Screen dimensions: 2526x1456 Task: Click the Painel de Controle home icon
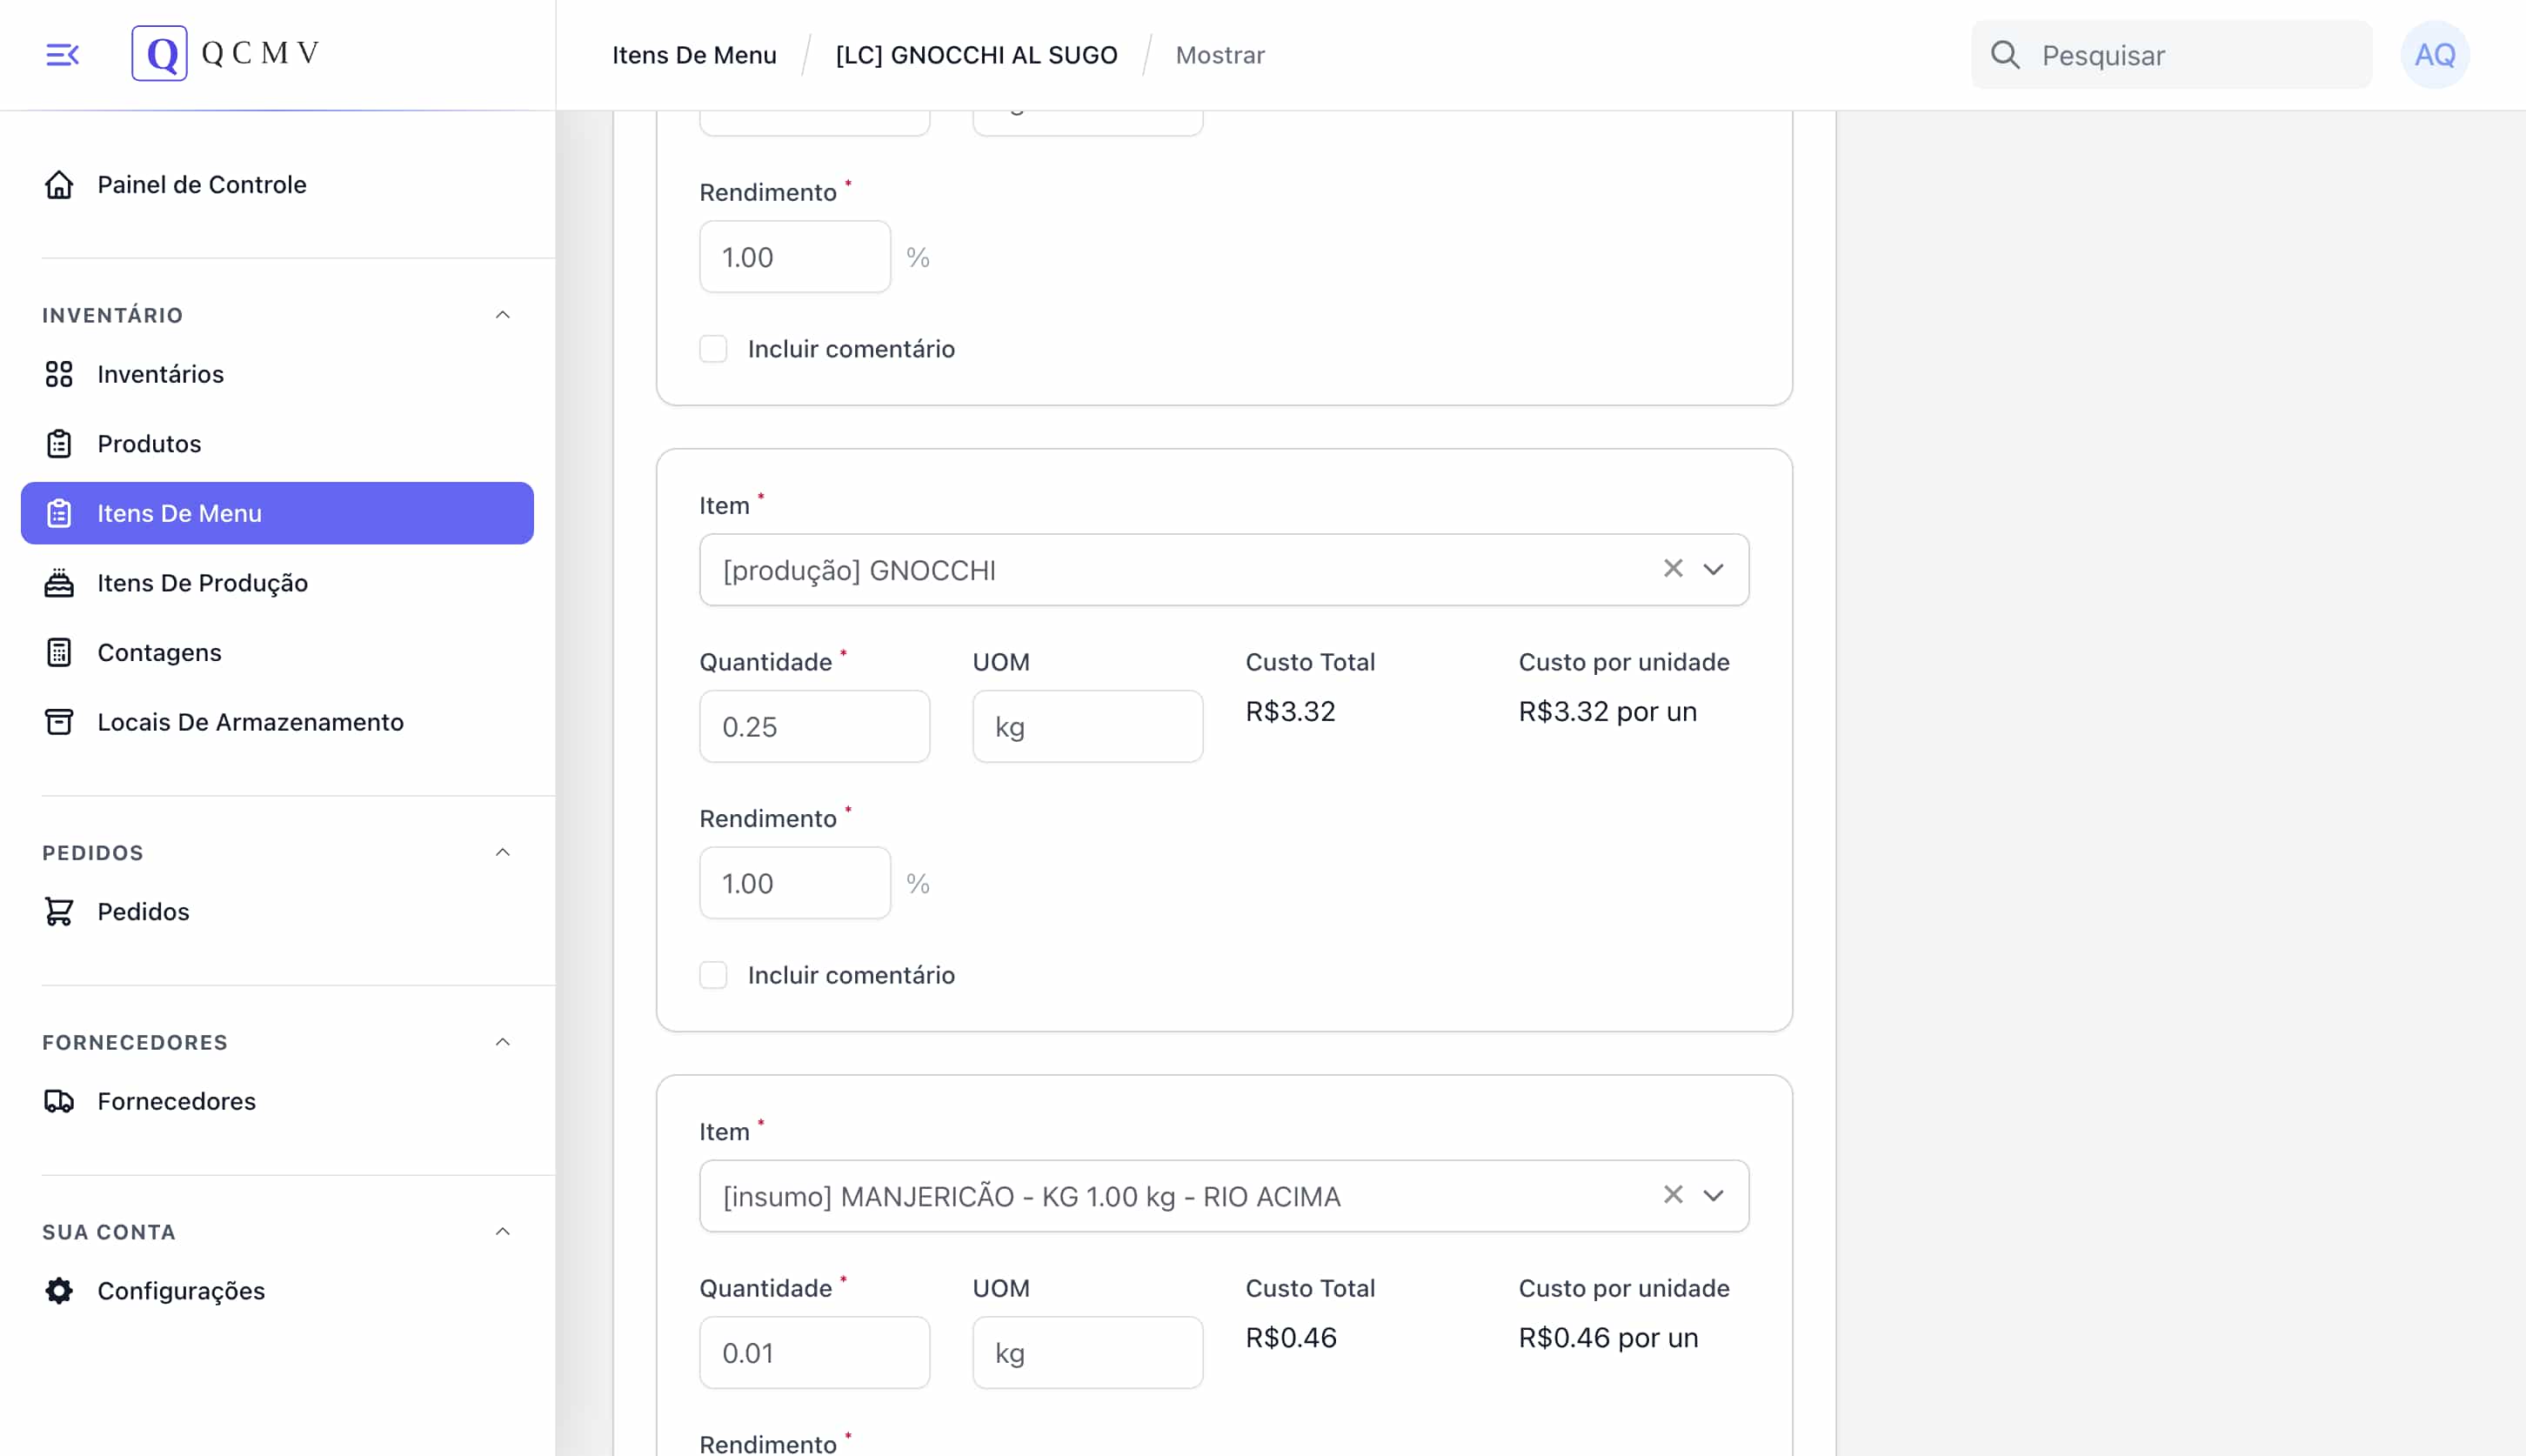pos(59,184)
